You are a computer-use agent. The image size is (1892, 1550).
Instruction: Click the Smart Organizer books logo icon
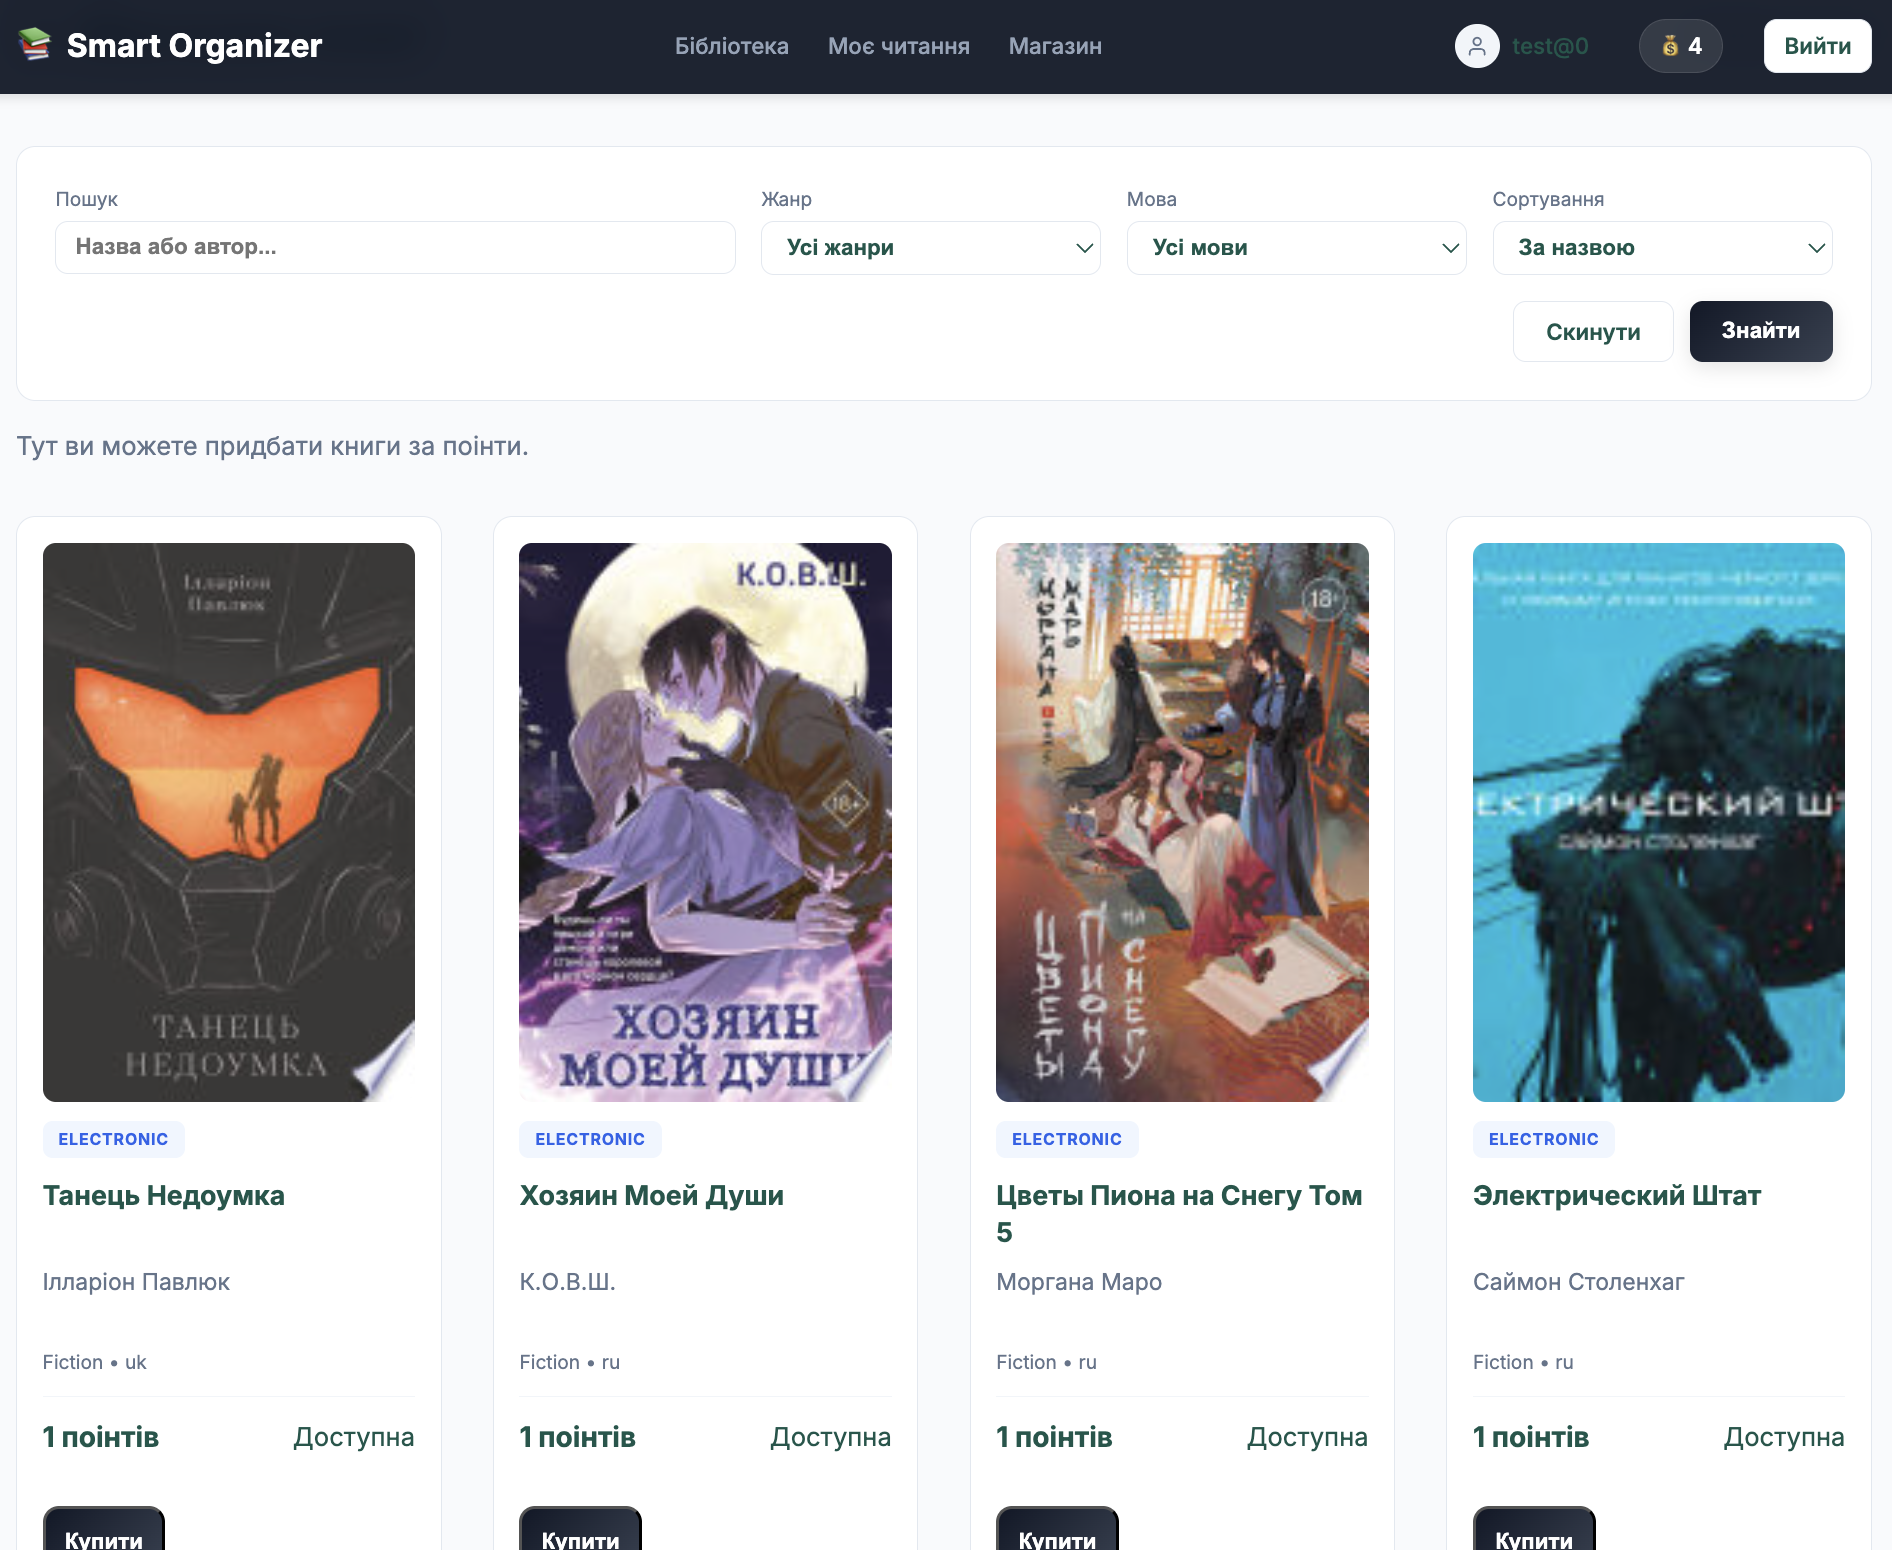point(35,45)
